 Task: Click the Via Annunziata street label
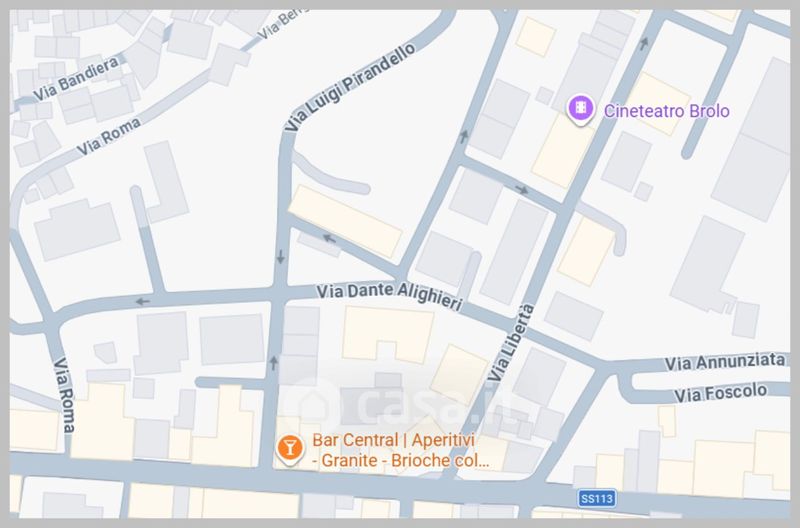tap(724, 362)
